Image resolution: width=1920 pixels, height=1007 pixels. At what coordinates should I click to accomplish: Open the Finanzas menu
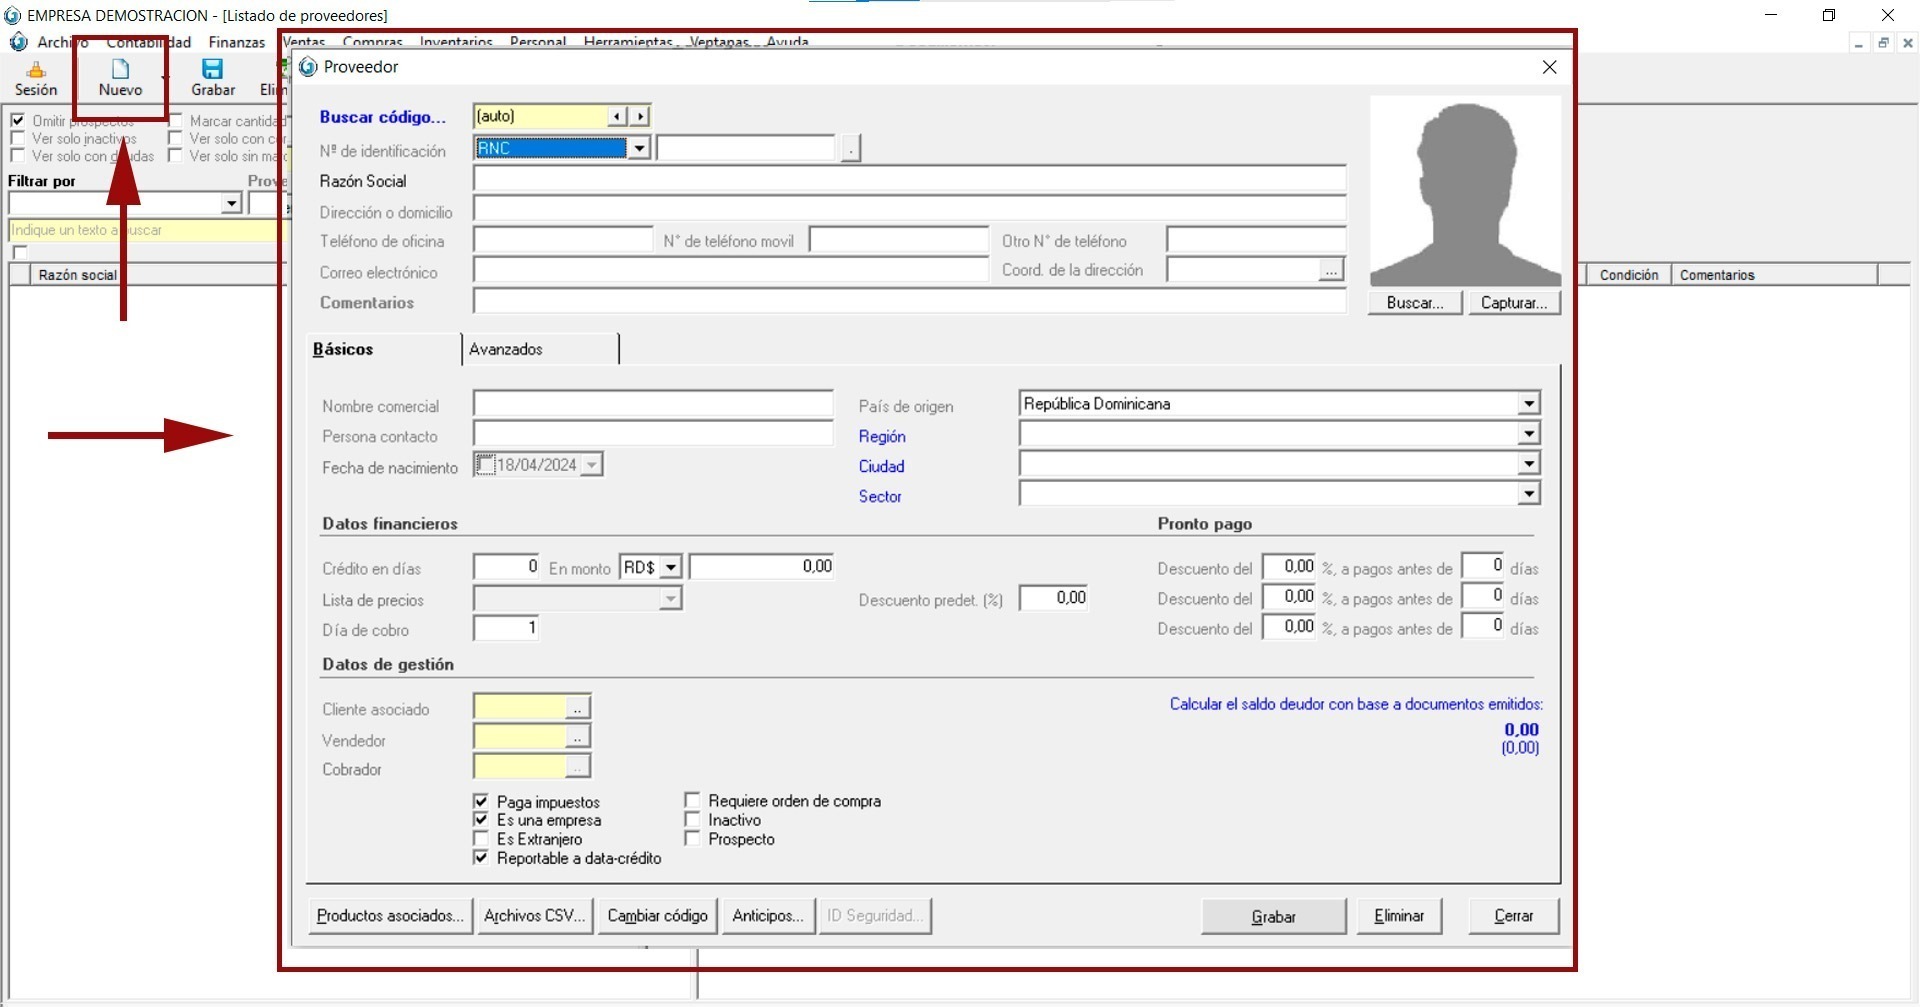[236, 42]
